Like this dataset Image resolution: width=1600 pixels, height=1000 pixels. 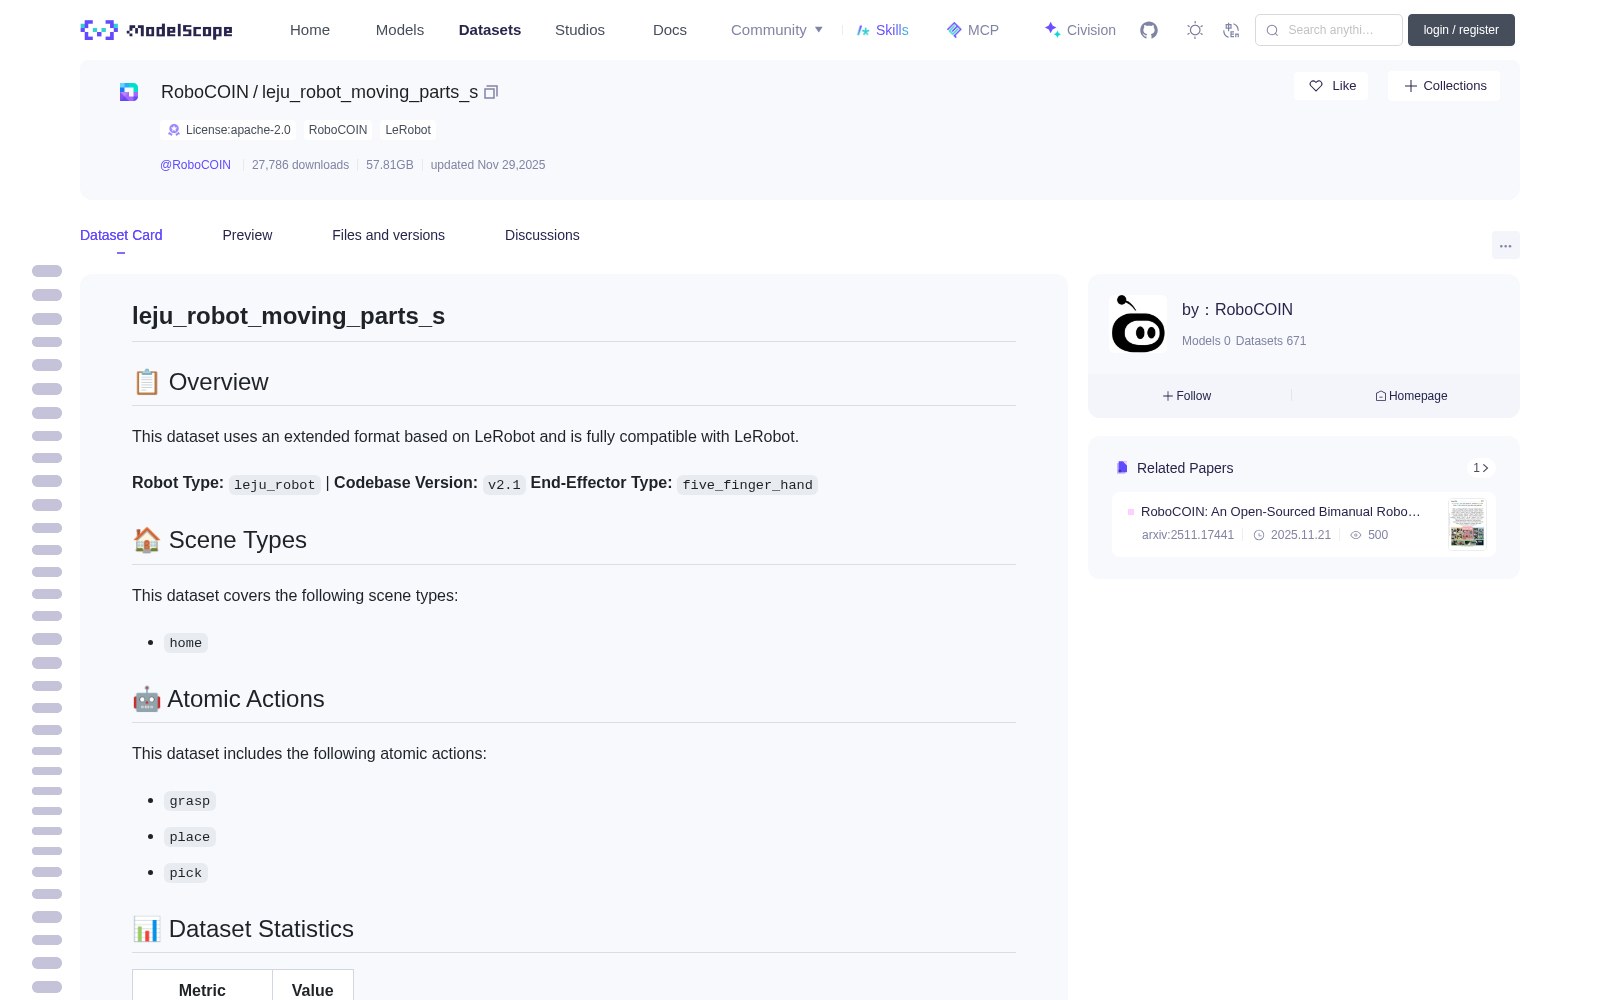click(x=1331, y=86)
